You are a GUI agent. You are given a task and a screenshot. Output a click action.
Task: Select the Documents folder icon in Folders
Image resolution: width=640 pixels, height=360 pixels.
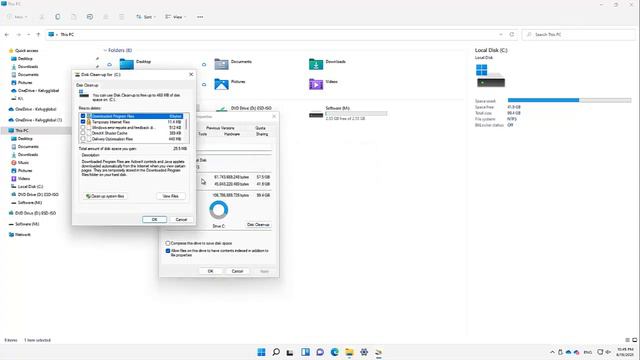tap(221, 64)
